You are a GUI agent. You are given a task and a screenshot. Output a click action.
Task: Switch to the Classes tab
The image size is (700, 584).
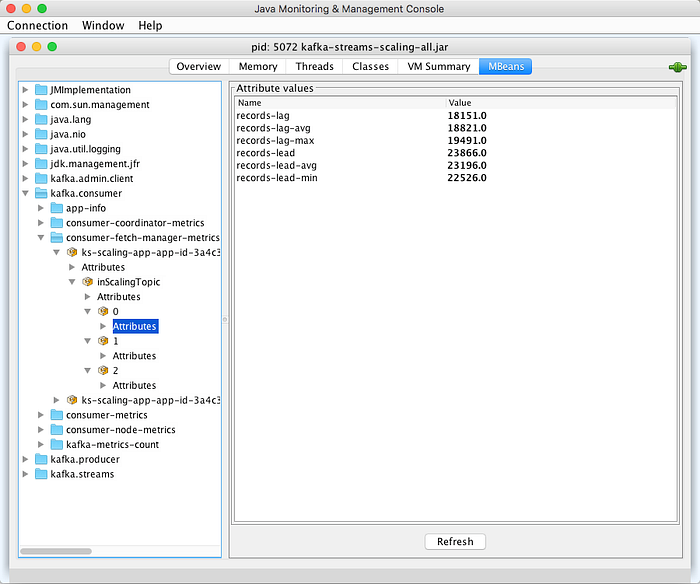370,67
